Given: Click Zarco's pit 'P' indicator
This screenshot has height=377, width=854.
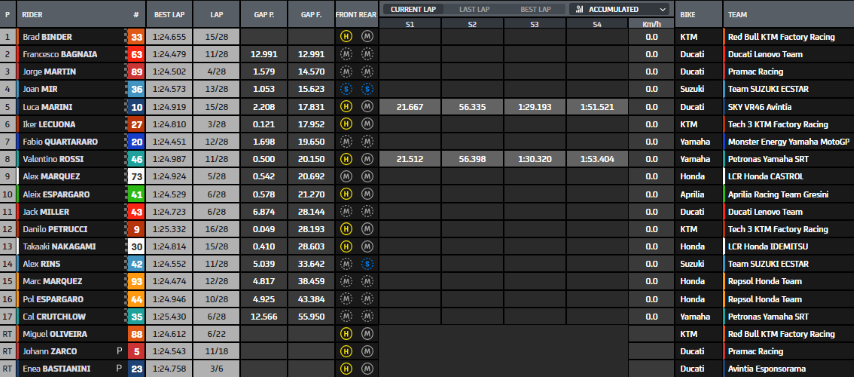Looking at the screenshot, I should (x=119, y=351).
